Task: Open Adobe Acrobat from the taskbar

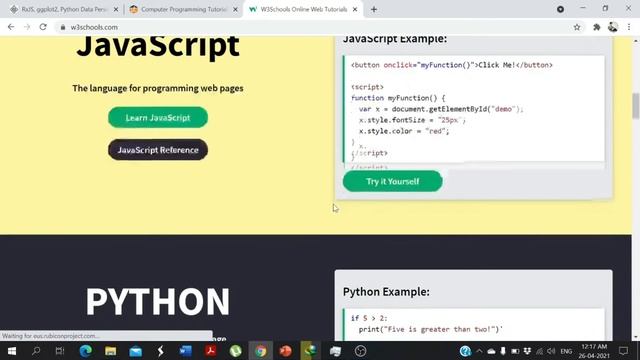Action: [x=211, y=351]
